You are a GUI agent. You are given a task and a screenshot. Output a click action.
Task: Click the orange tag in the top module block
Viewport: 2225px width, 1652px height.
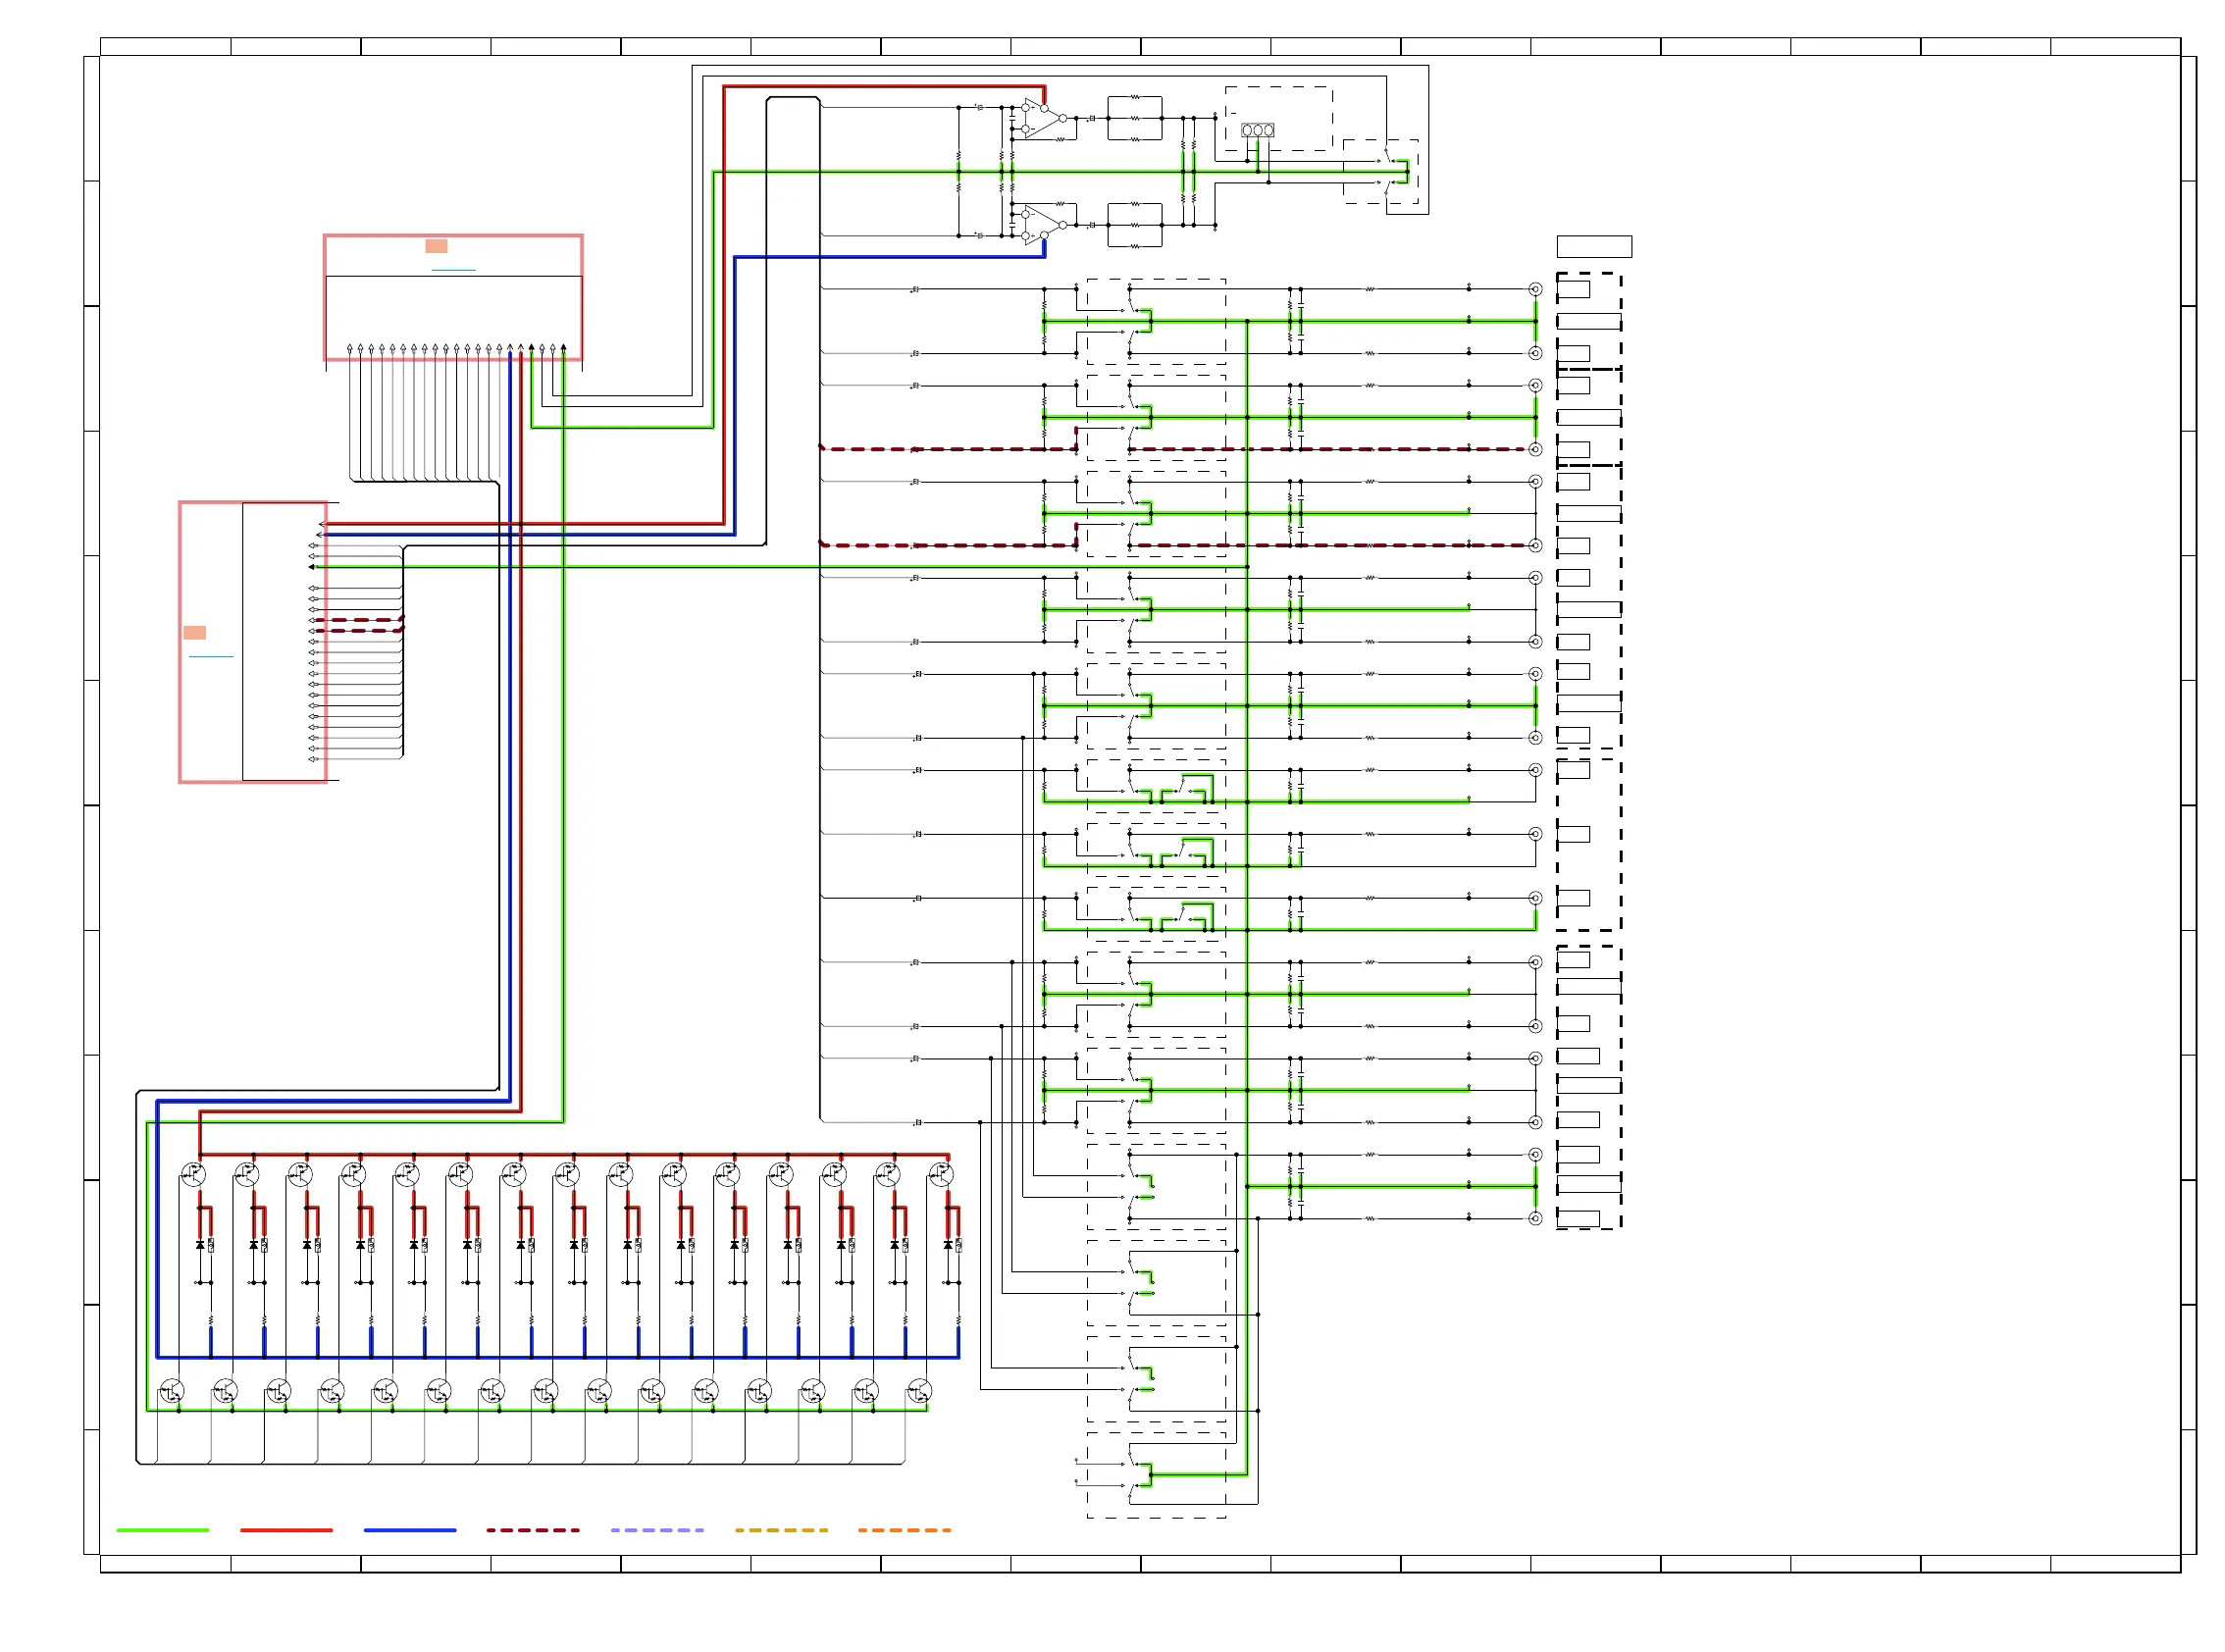tap(436, 246)
